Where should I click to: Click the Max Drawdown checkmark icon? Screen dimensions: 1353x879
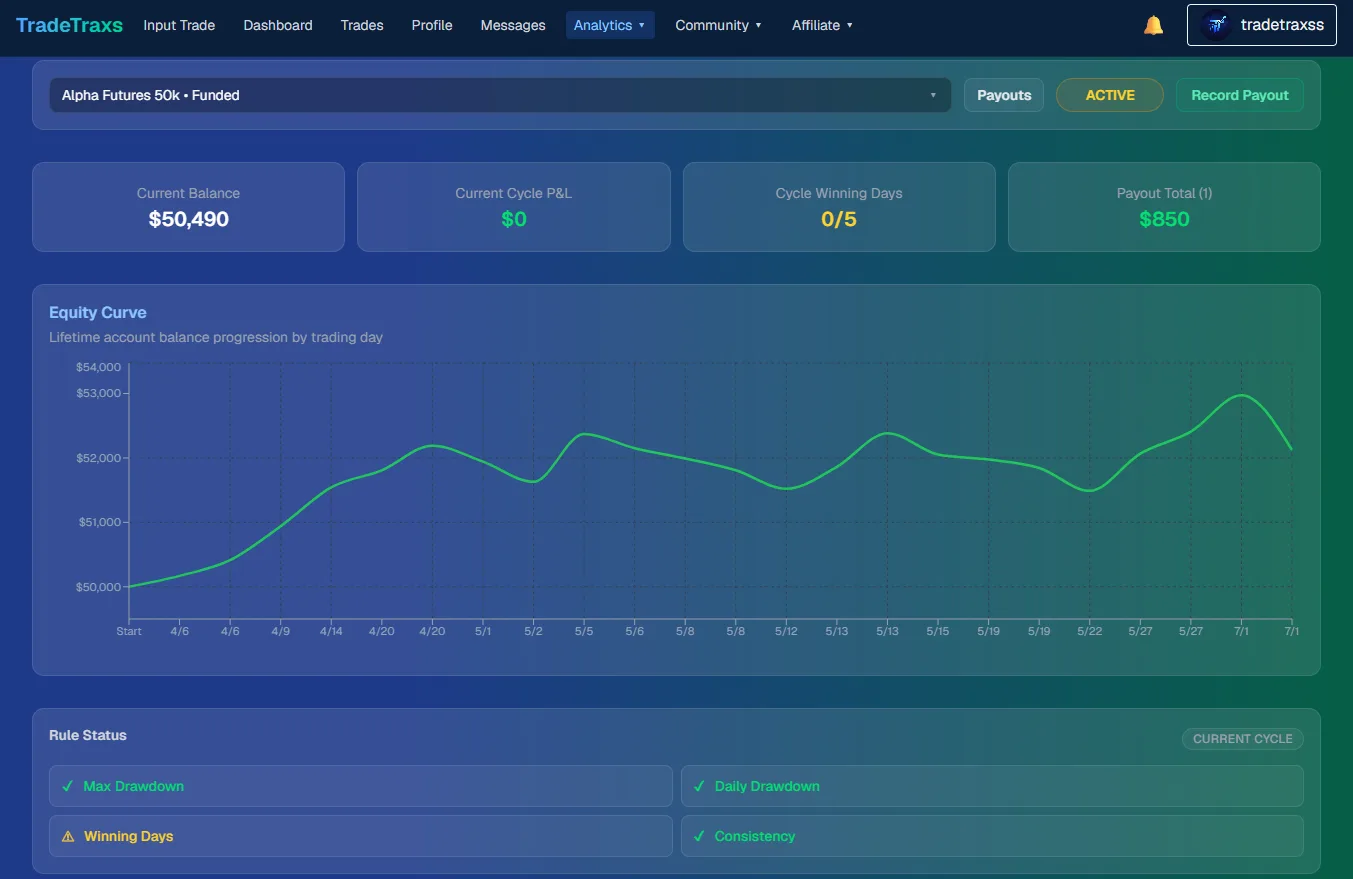[x=67, y=786]
